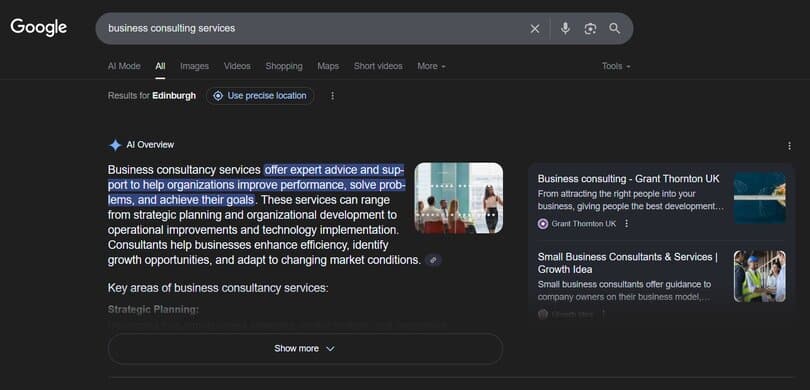This screenshot has height=390, width=810.
Task: Click the source link chip icon after paragraph
Action: click(x=433, y=260)
